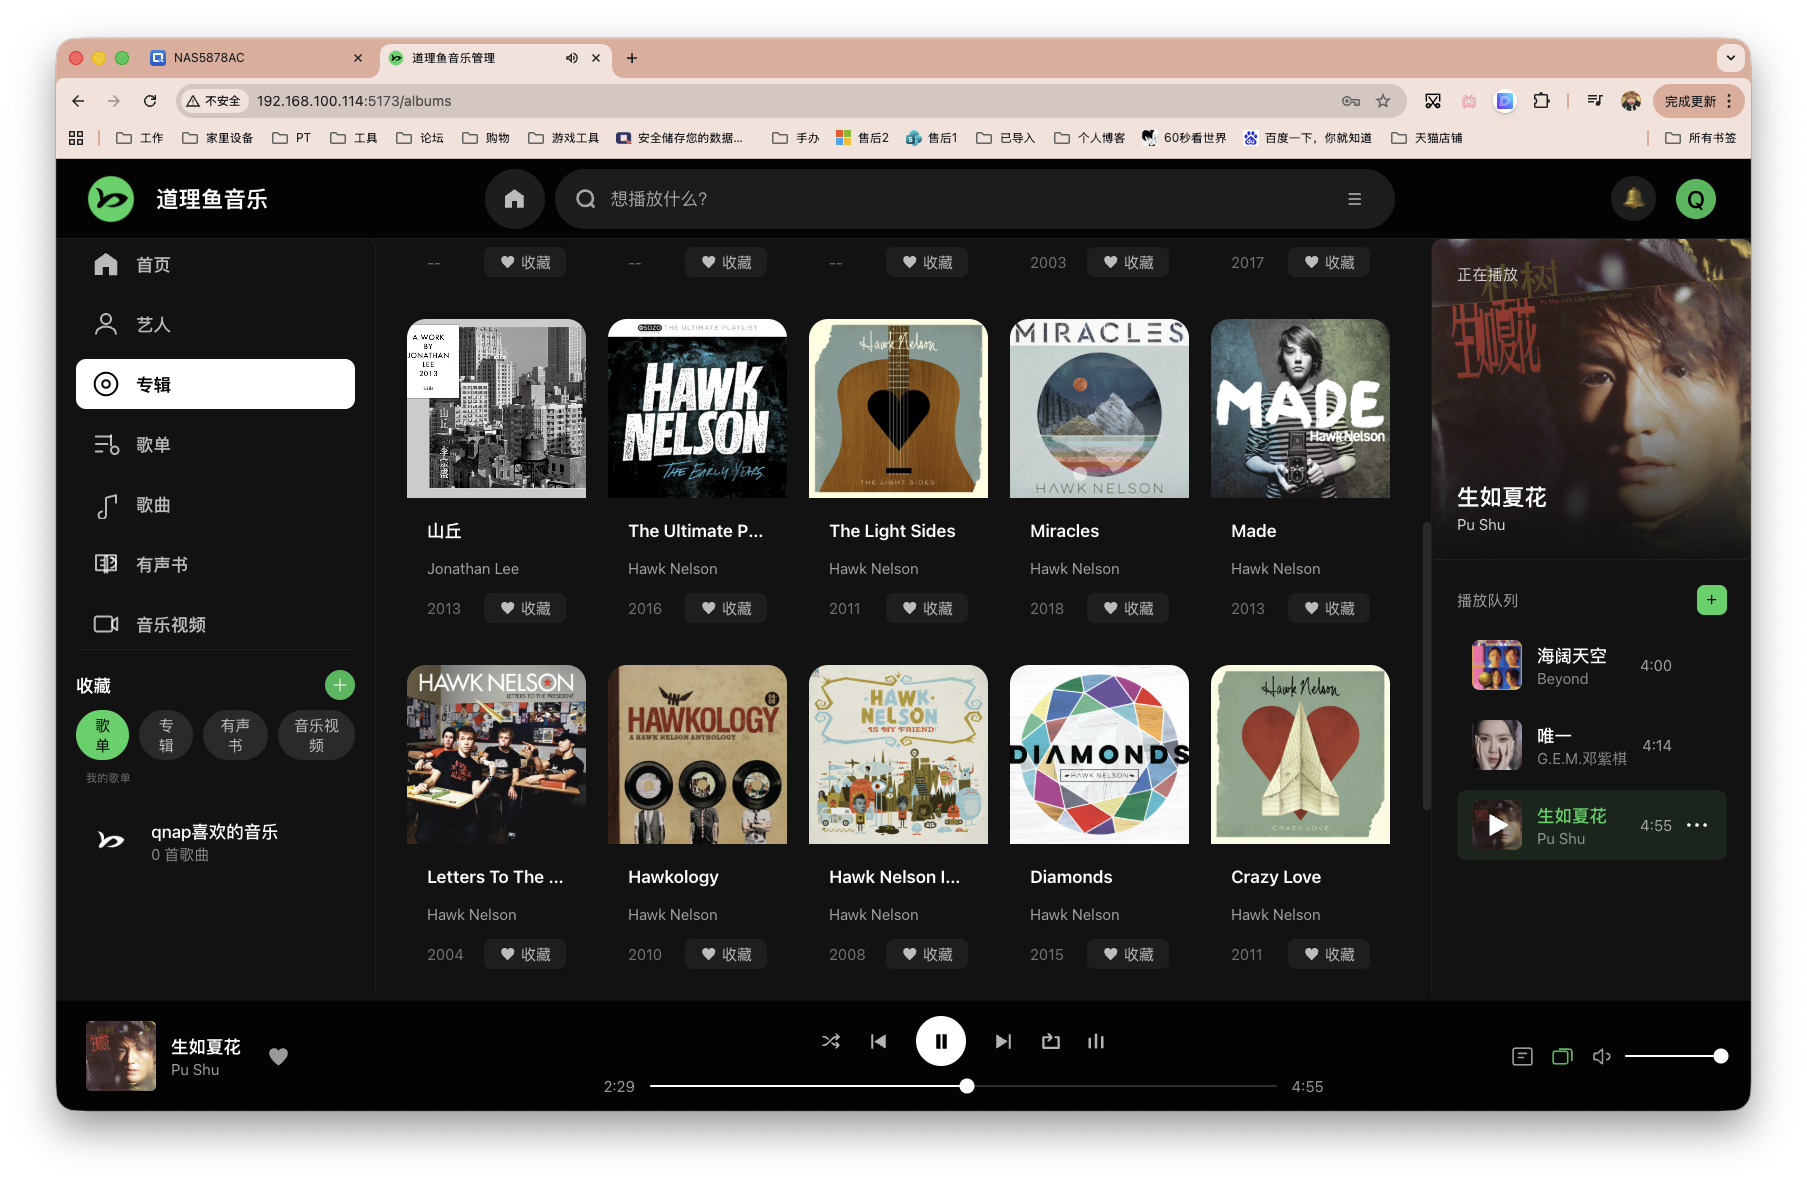
Task: Open more options for 生如夏花 in queue
Action: click(1697, 825)
